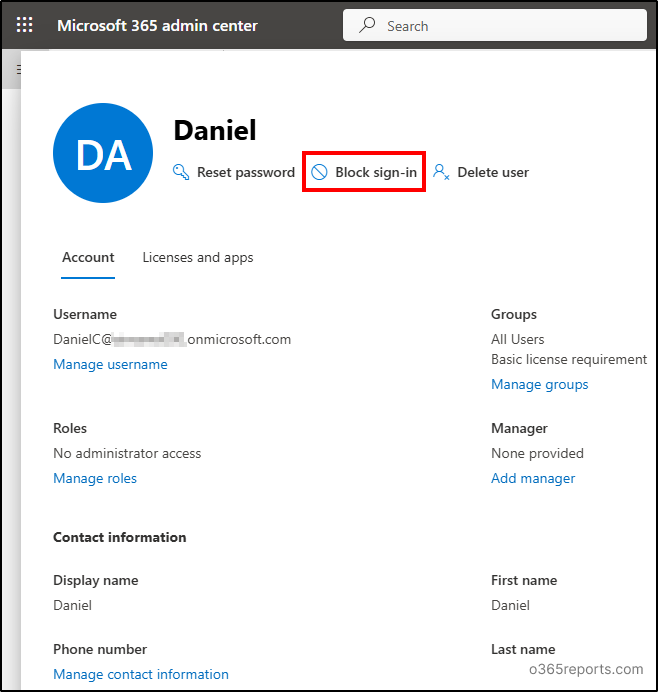Click the Microsoft 365 admin center title
This screenshot has width=658, height=692.
(157, 26)
